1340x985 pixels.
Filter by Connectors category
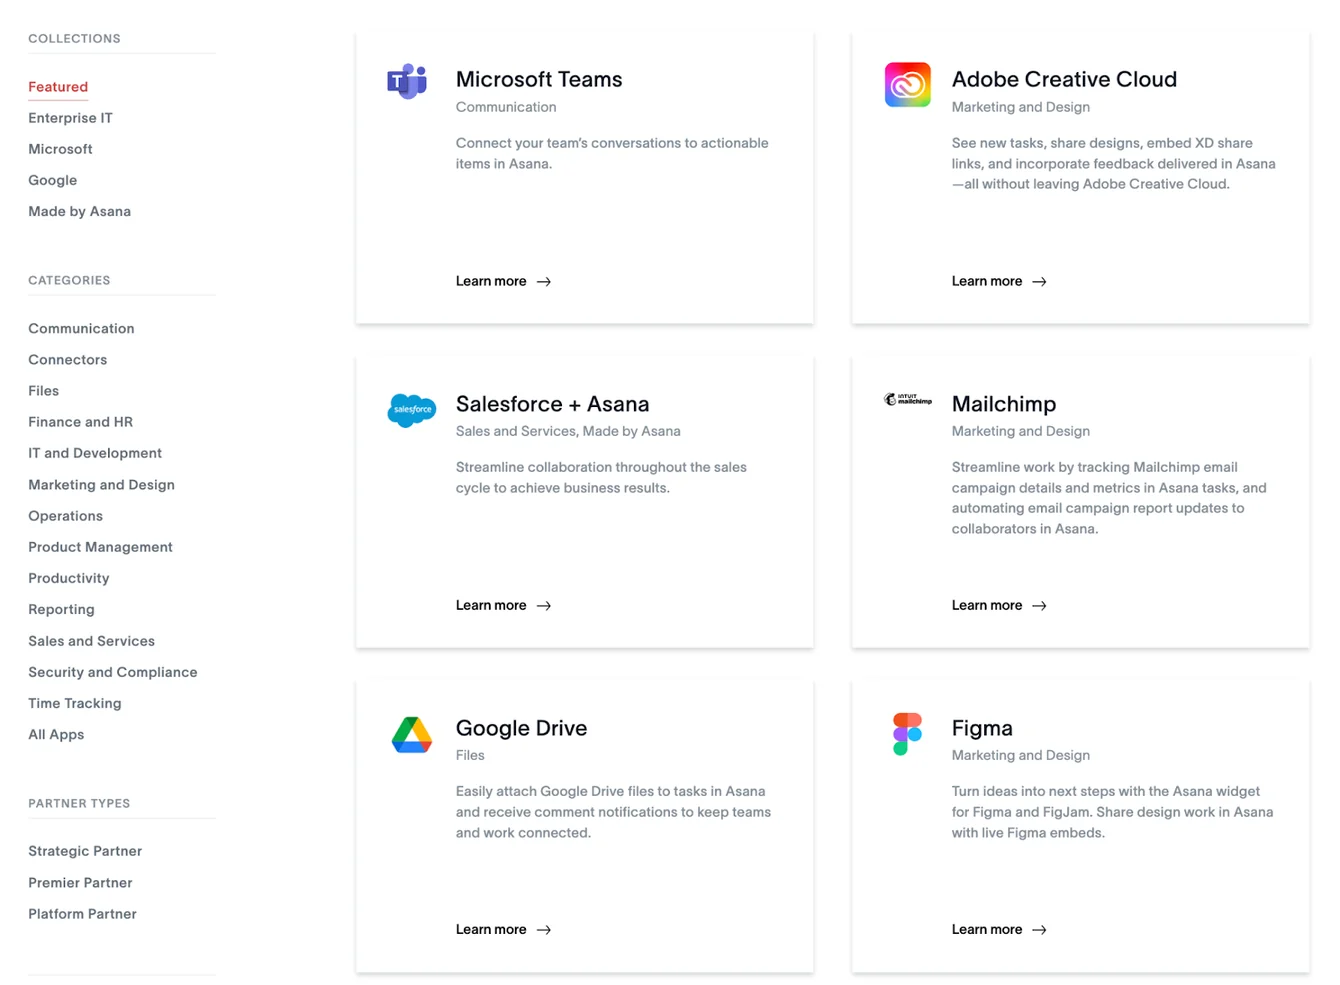tap(67, 359)
